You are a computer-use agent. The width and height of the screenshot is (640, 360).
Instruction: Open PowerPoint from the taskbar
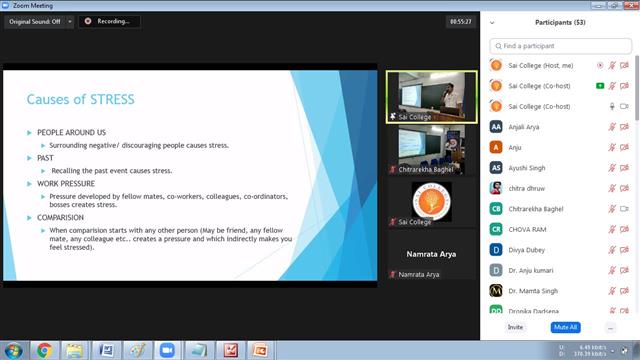pyautogui.click(x=260, y=351)
